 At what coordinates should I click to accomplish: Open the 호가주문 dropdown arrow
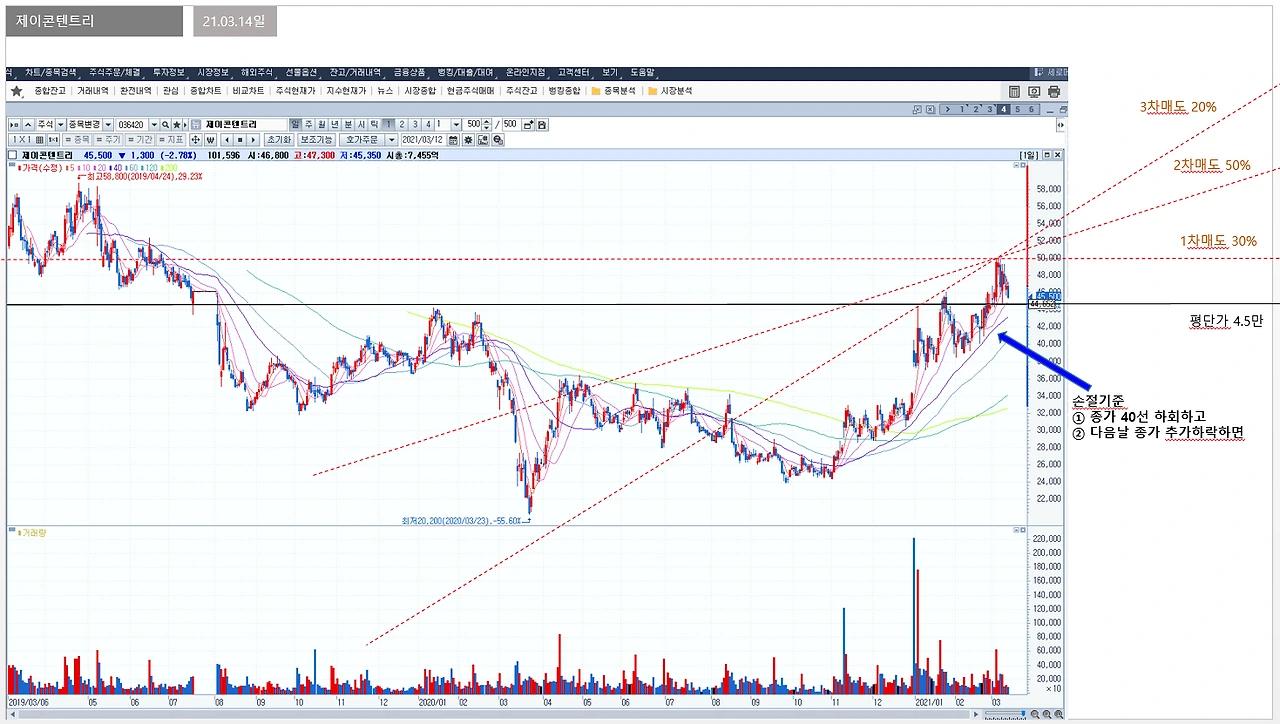point(391,140)
